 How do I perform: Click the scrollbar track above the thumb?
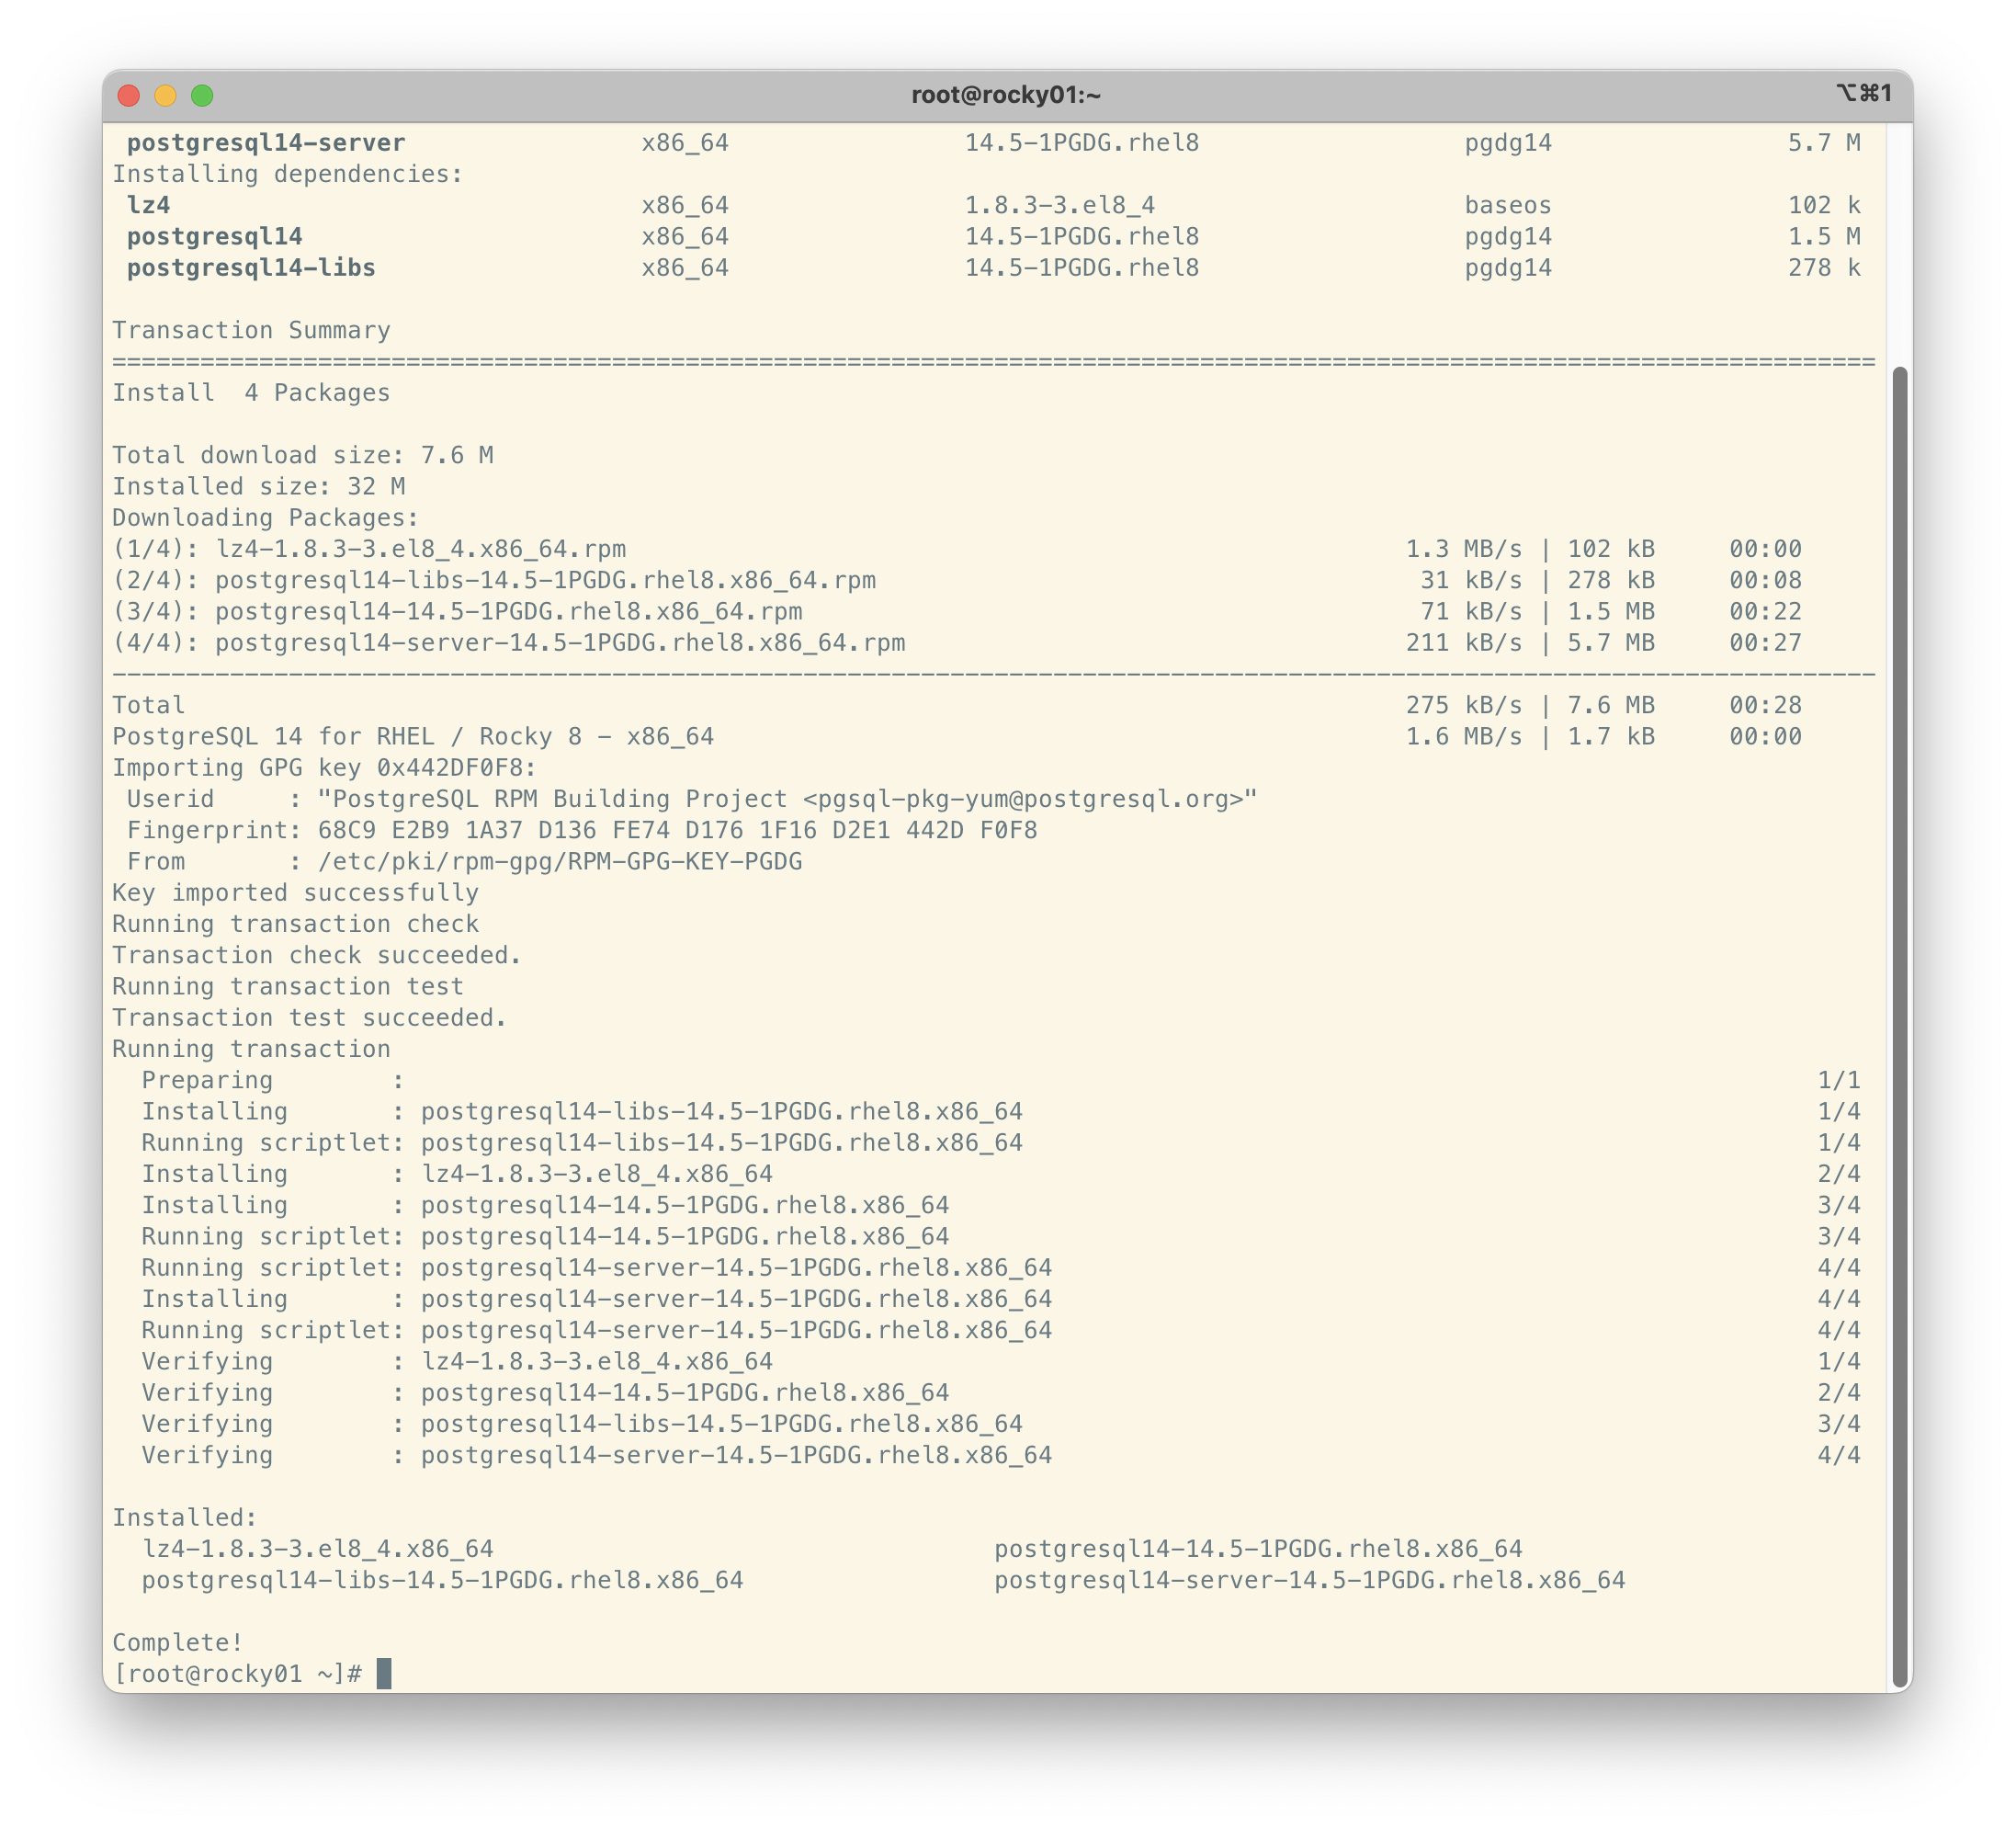tap(1899, 245)
